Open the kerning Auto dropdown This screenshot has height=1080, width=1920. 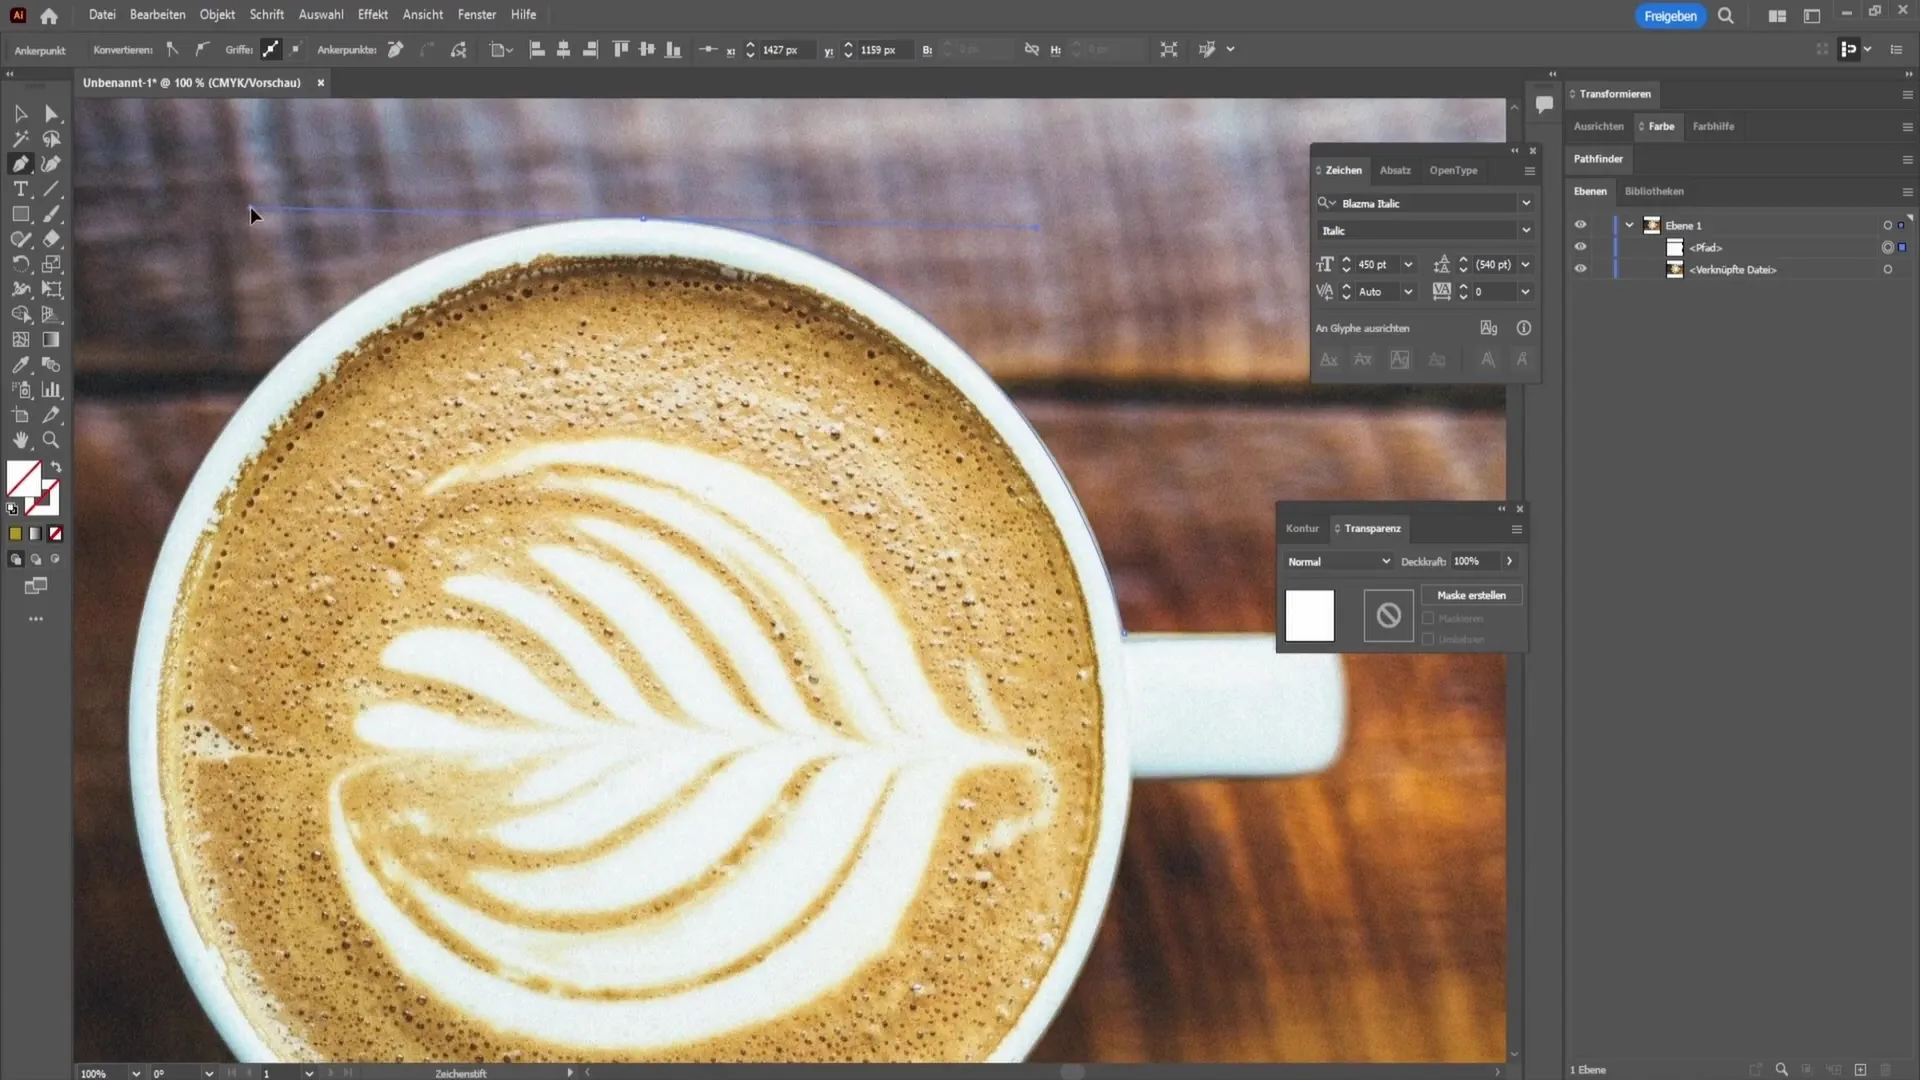point(1408,292)
